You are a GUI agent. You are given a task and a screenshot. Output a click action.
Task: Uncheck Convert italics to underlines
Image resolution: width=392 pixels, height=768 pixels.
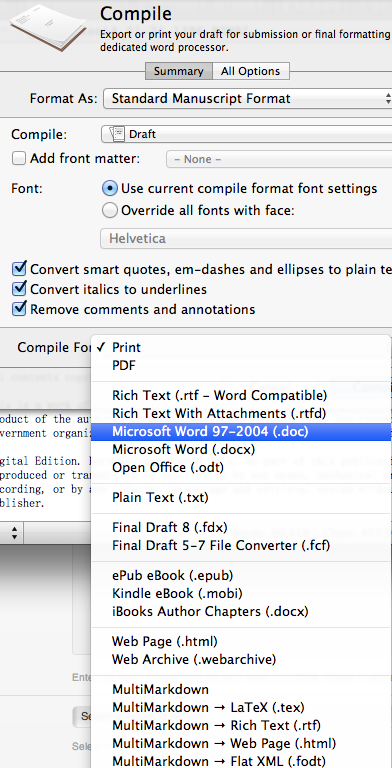19,289
